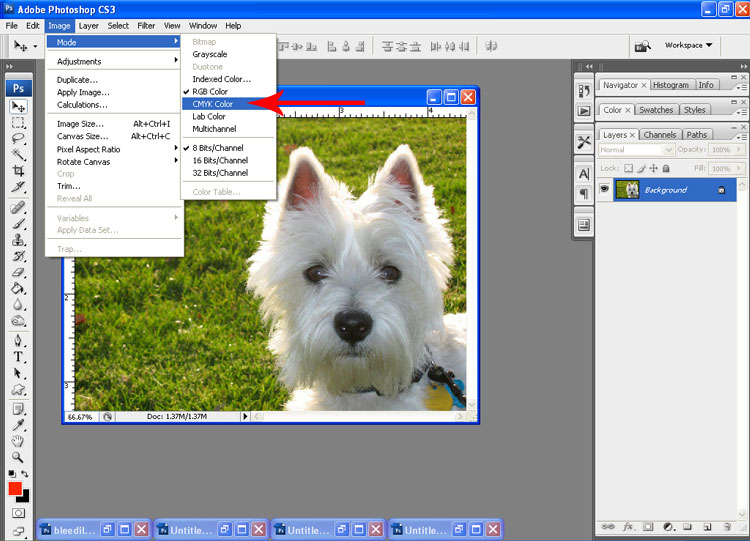Open Image Size dialog entry
Viewport: 750px width, 541px height.
coord(114,124)
